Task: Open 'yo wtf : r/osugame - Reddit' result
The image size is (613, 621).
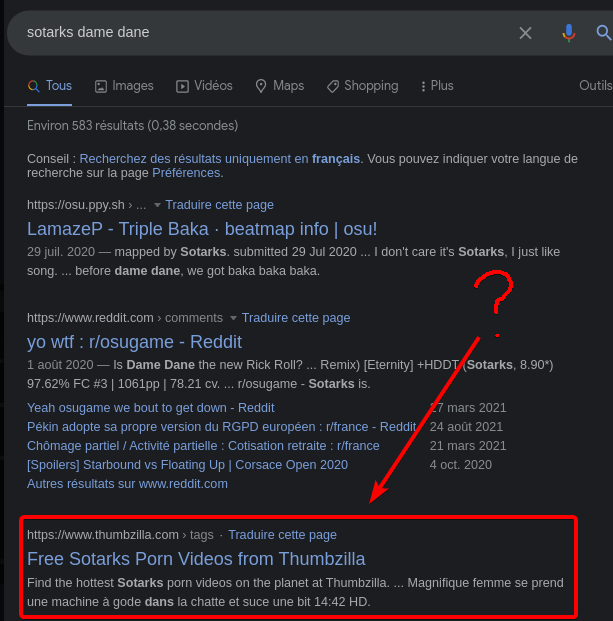Action: point(134,342)
